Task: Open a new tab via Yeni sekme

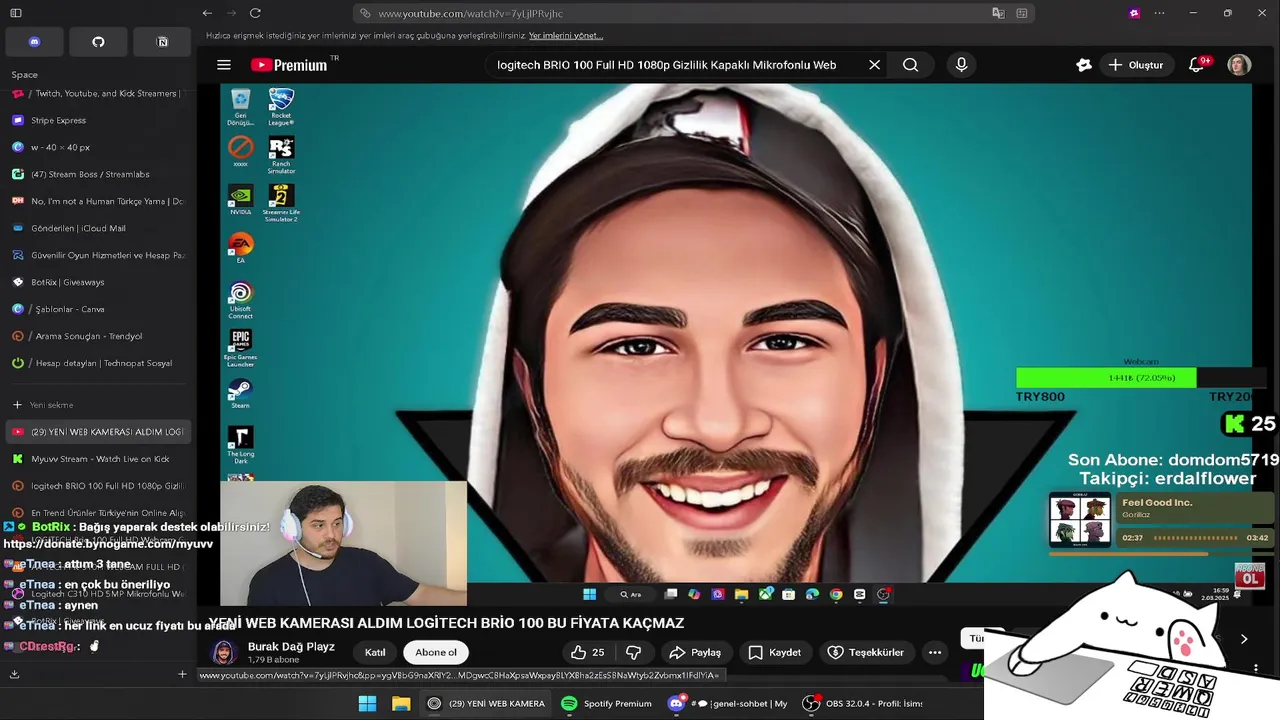Action: coord(97,405)
